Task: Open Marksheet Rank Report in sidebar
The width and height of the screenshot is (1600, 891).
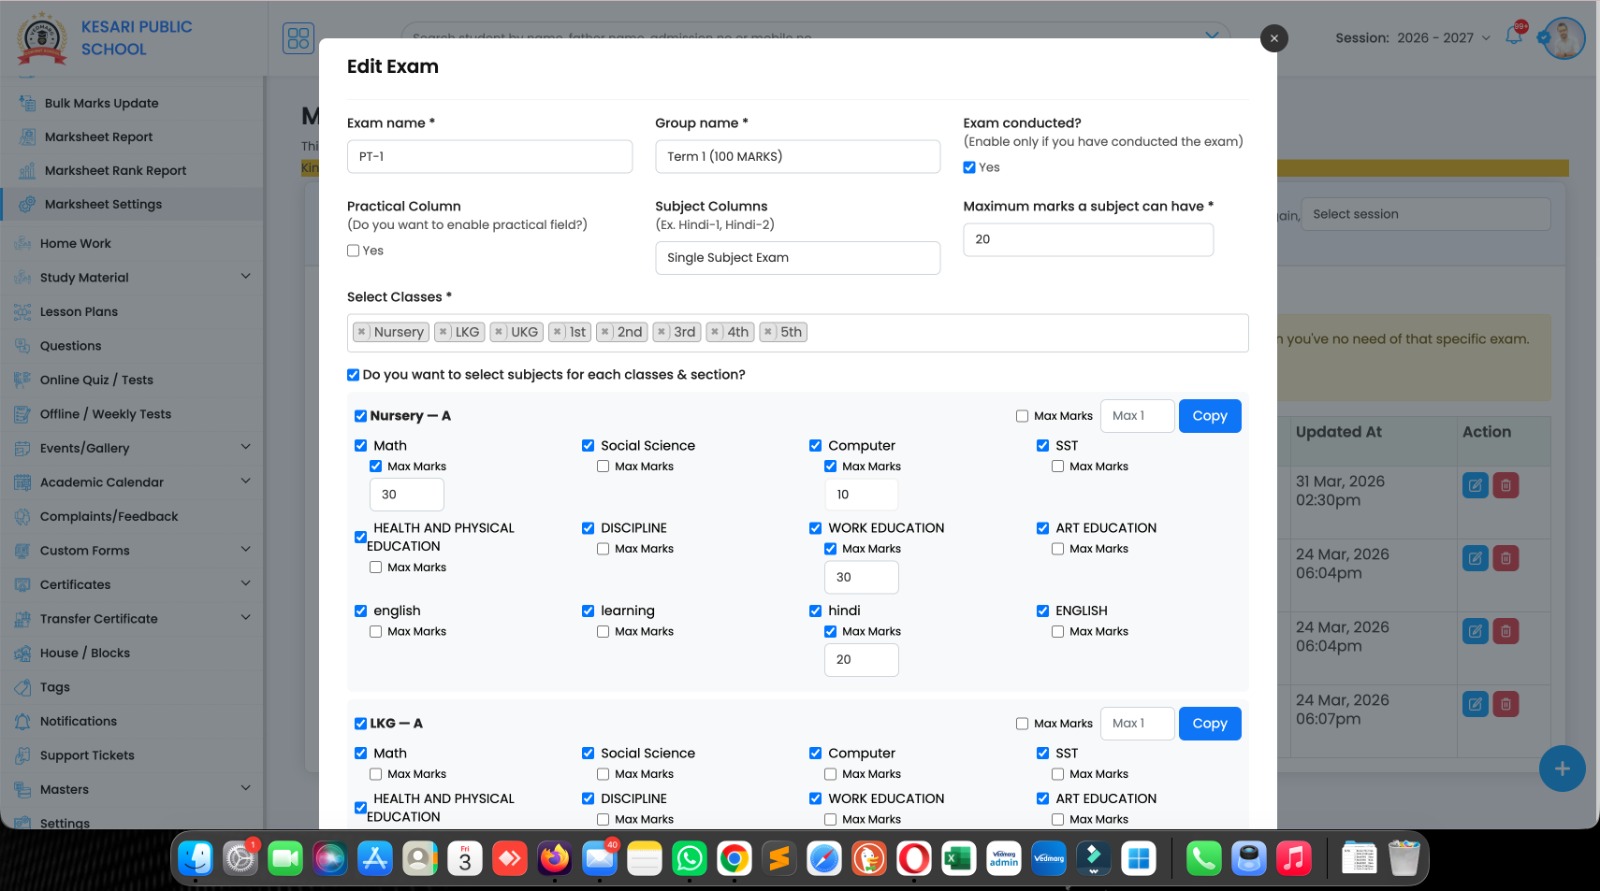Action: click(115, 171)
